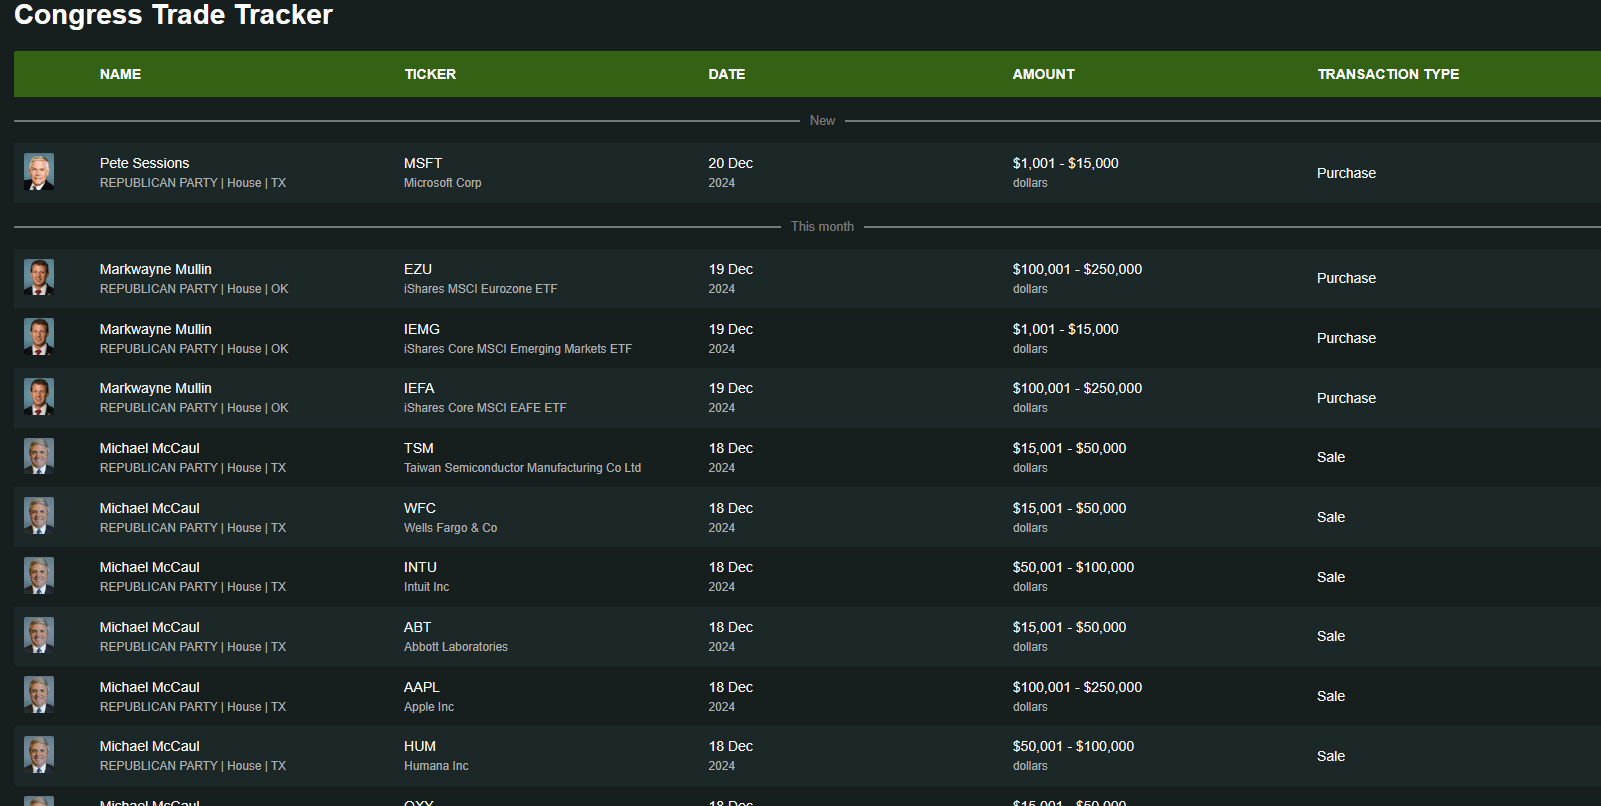This screenshot has width=1601, height=806.
Task: Click the amount in the INTU row
Action: pyautogui.click(x=1073, y=567)
